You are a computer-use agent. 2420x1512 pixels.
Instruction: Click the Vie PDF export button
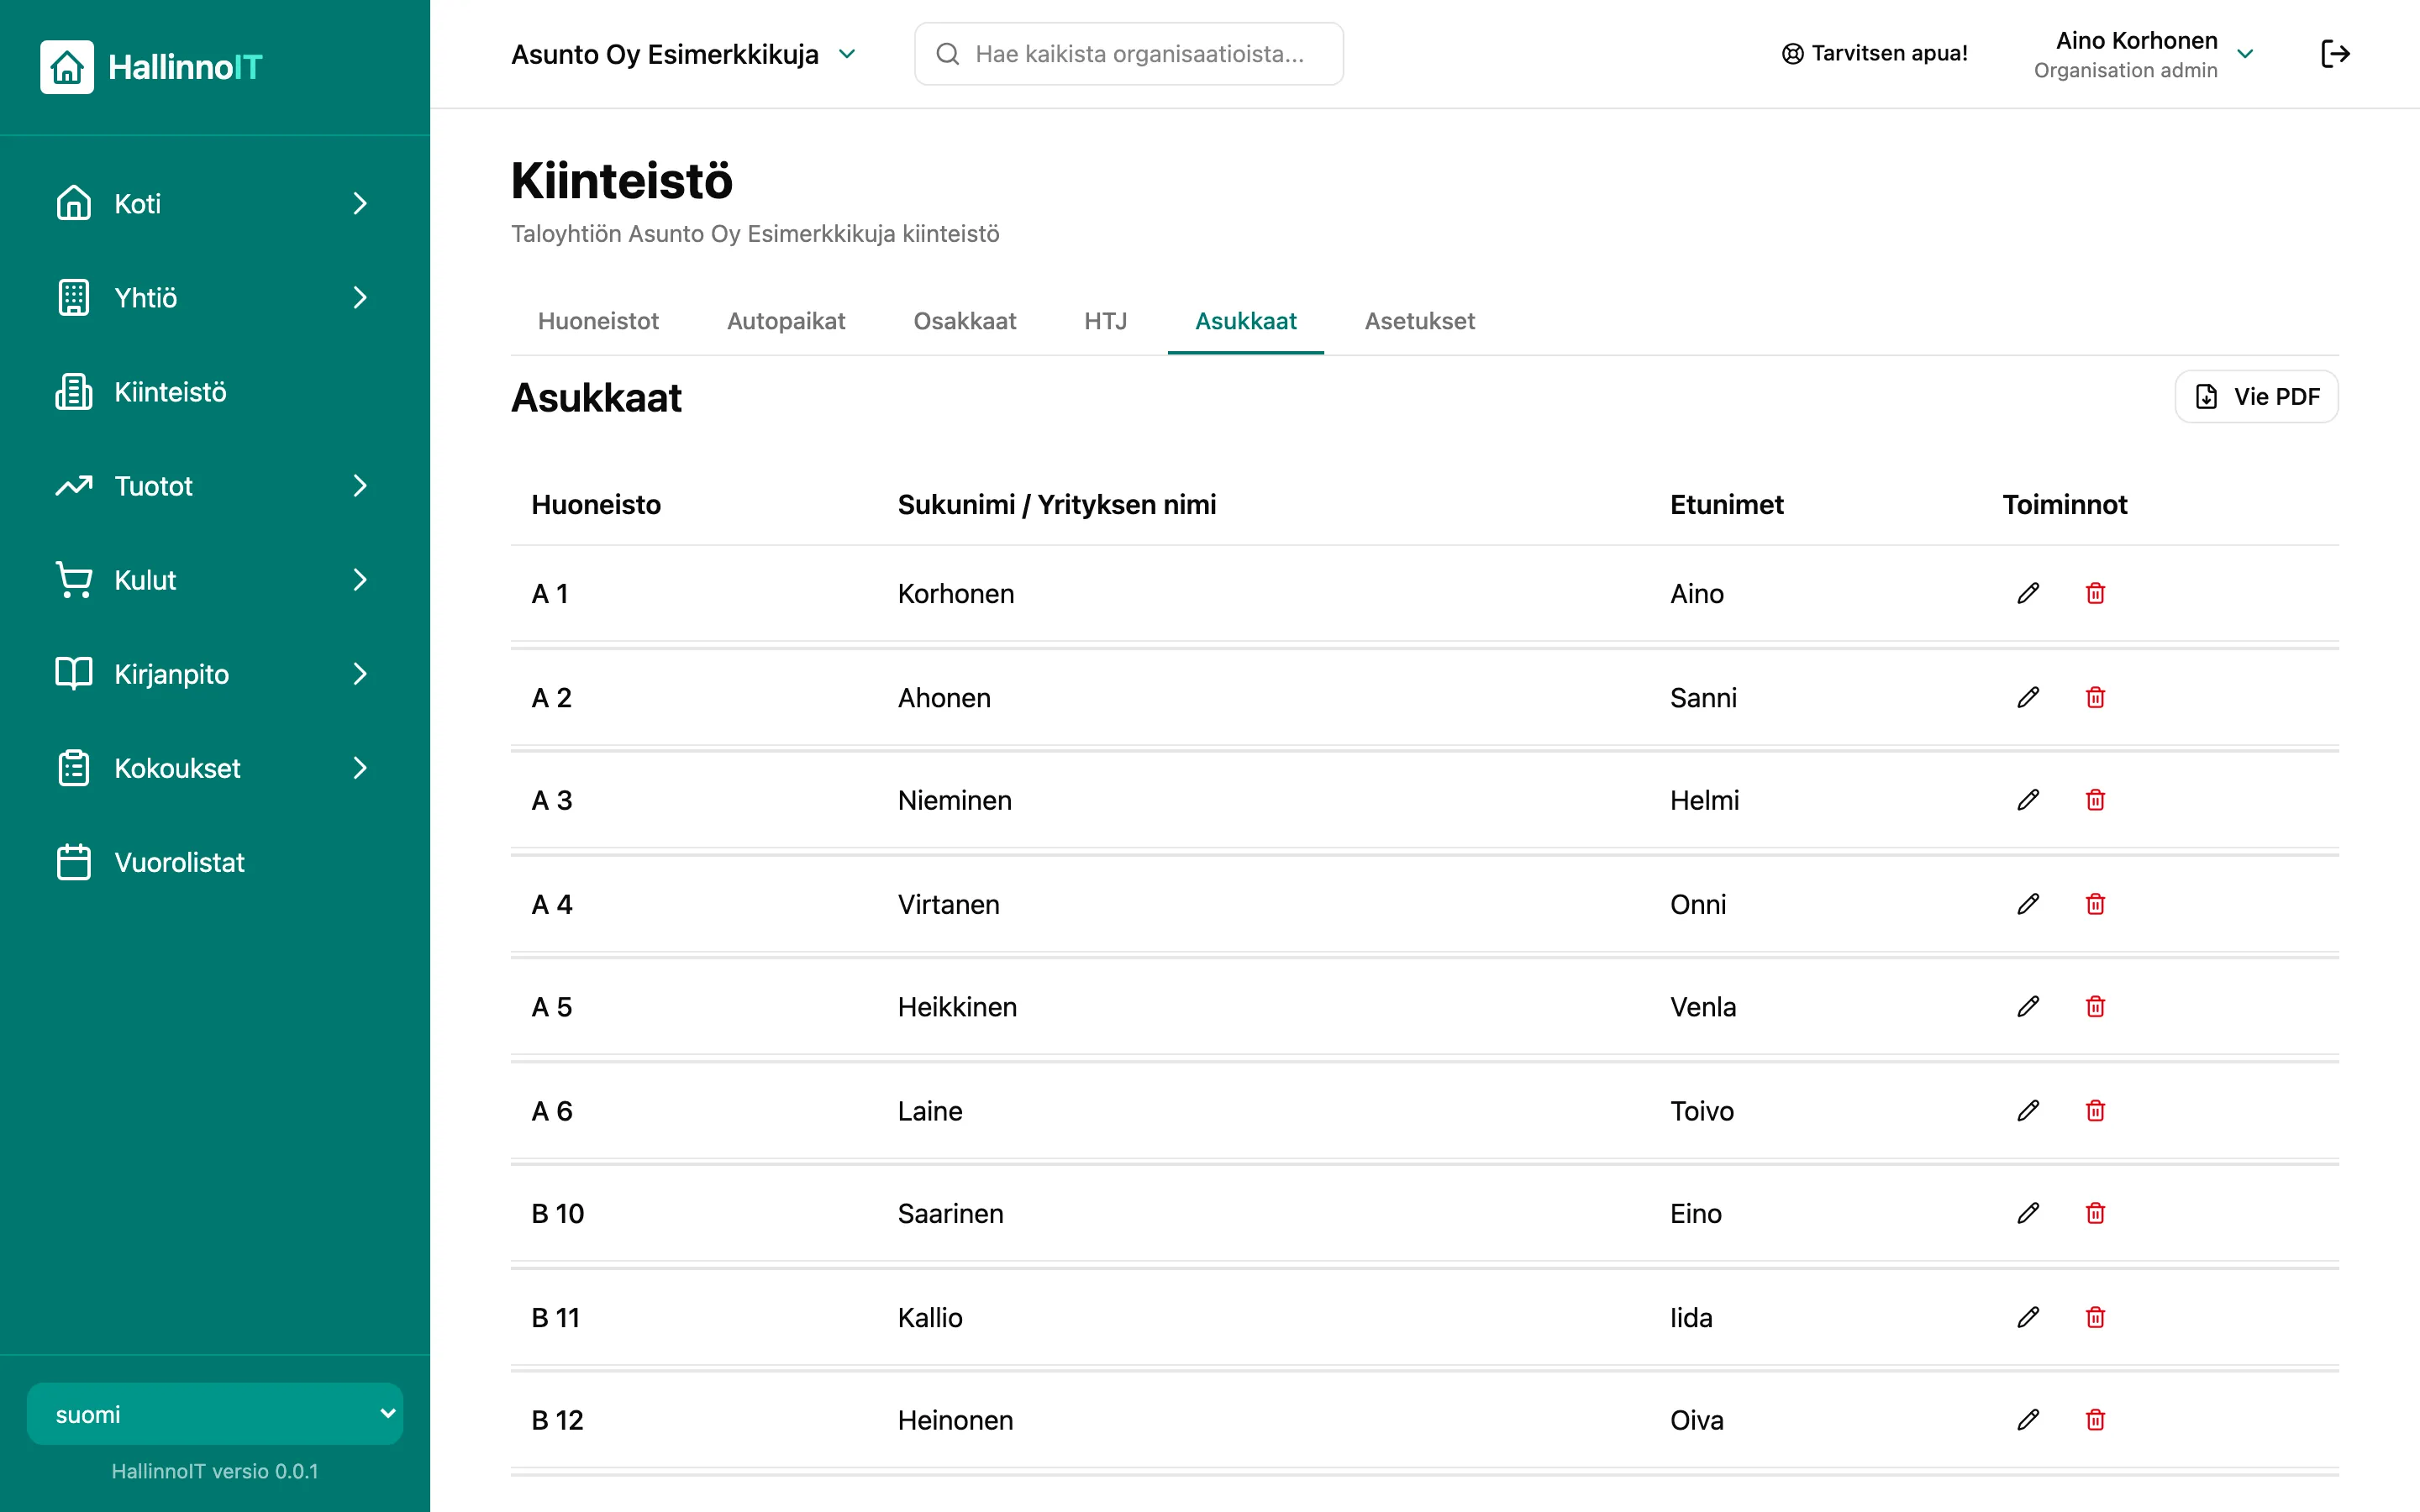coord(2256,397)
